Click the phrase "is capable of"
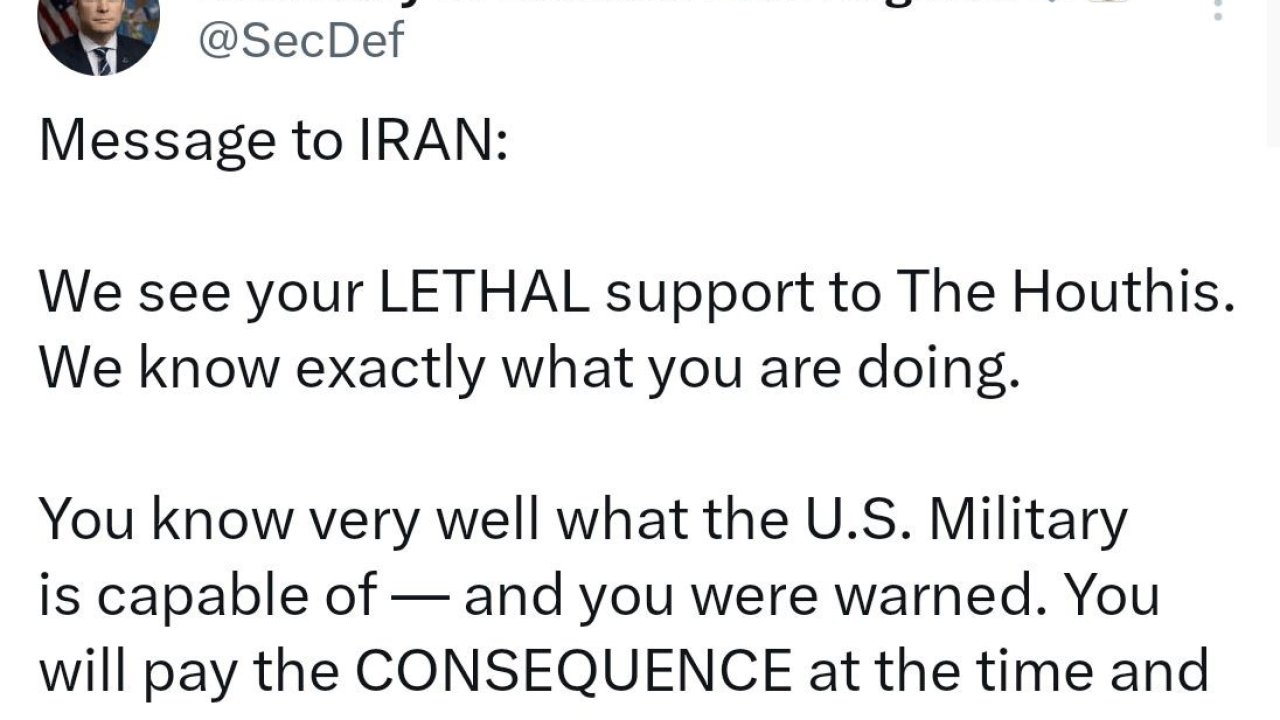The image size is (1280, 720). point(208,596)
